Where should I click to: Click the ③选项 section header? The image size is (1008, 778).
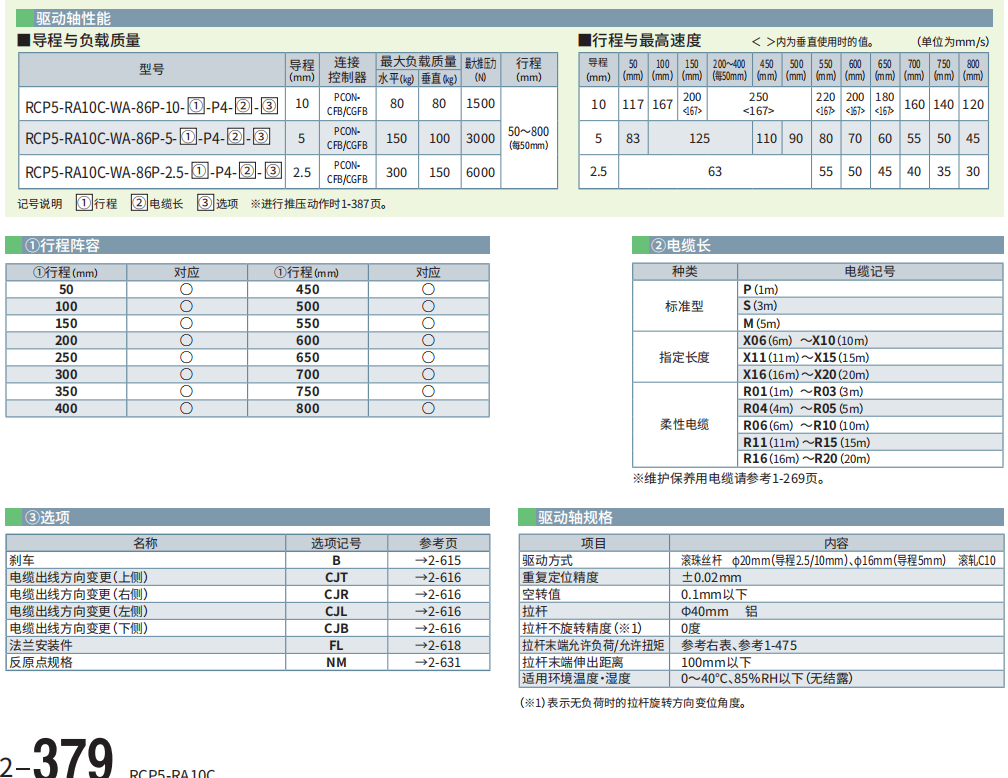click(x=248, y=517)
